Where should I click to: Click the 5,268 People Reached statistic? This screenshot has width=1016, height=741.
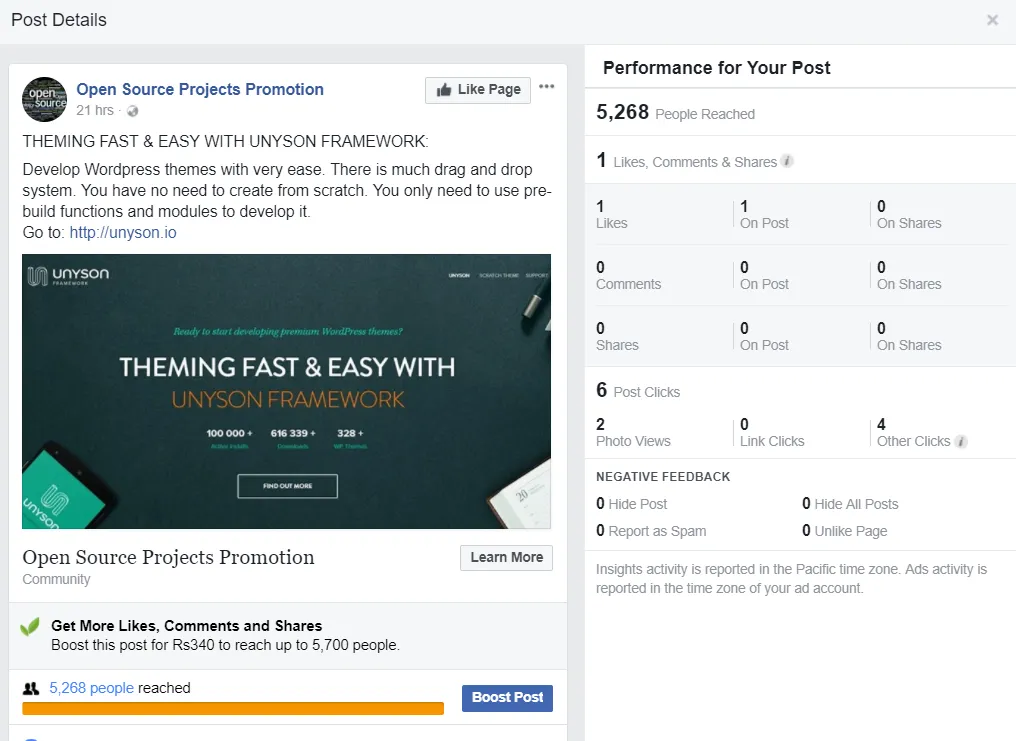[x=675, y=113]
